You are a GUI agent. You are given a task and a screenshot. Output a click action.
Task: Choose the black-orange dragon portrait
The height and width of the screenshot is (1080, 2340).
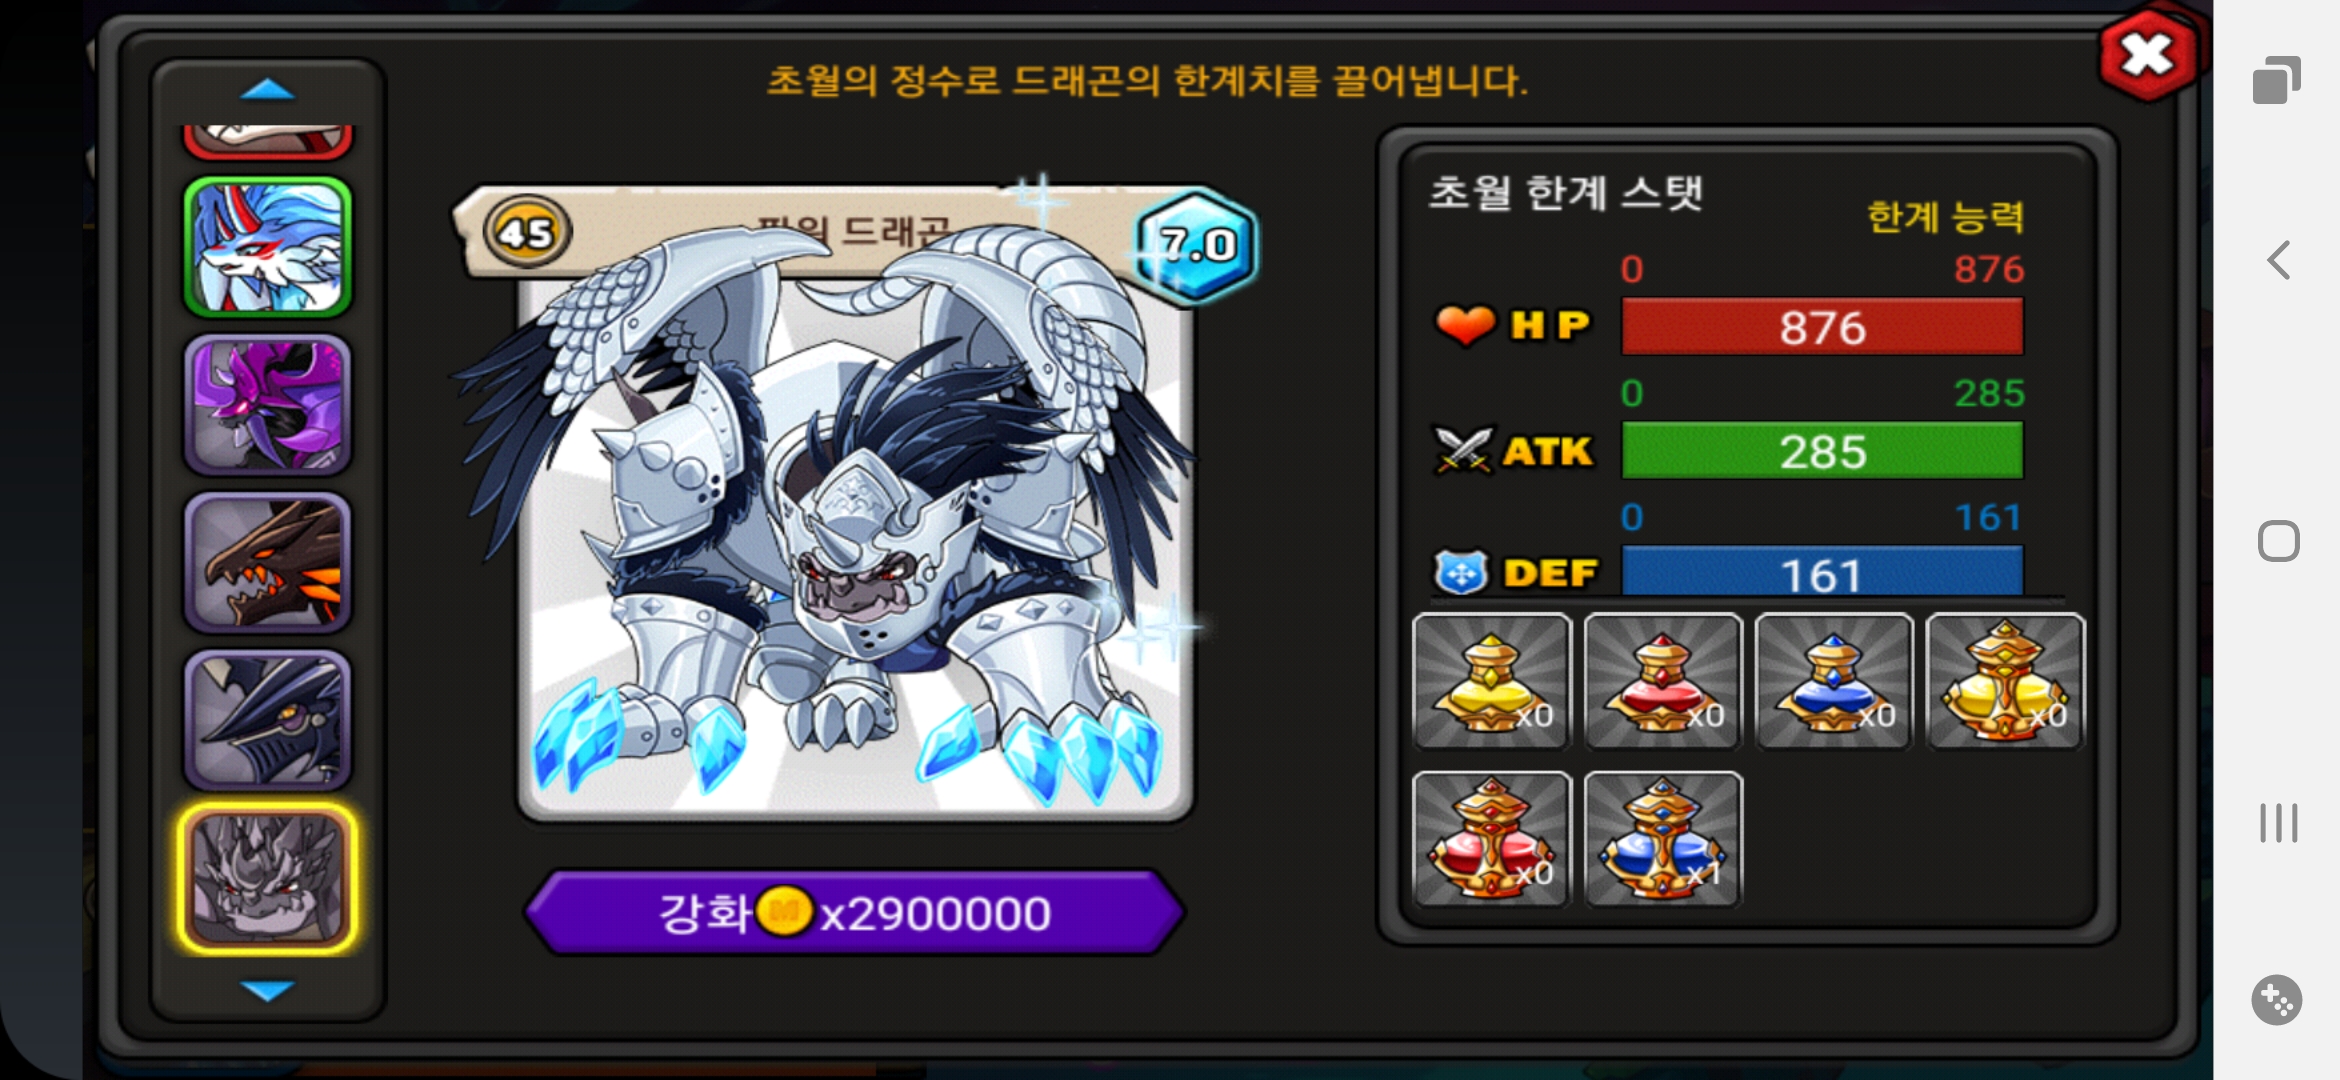pos(267,562)
